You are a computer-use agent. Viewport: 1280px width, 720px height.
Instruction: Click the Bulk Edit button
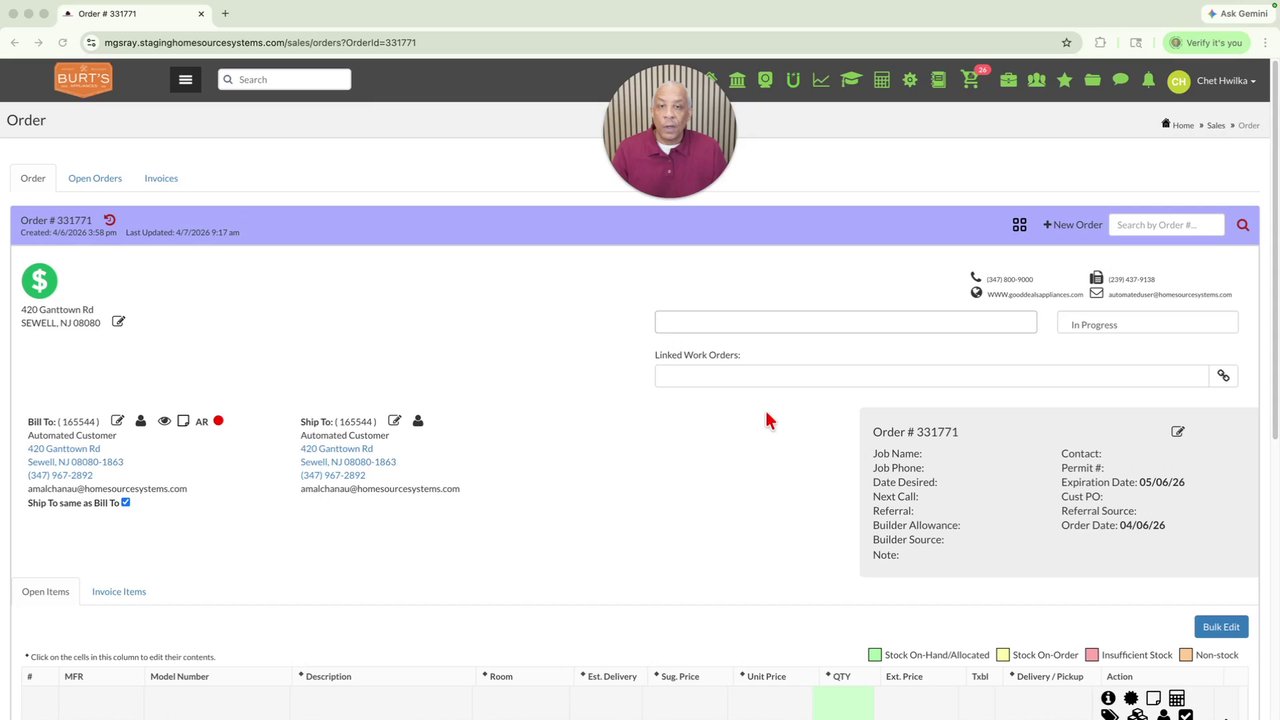(1221, 627)
